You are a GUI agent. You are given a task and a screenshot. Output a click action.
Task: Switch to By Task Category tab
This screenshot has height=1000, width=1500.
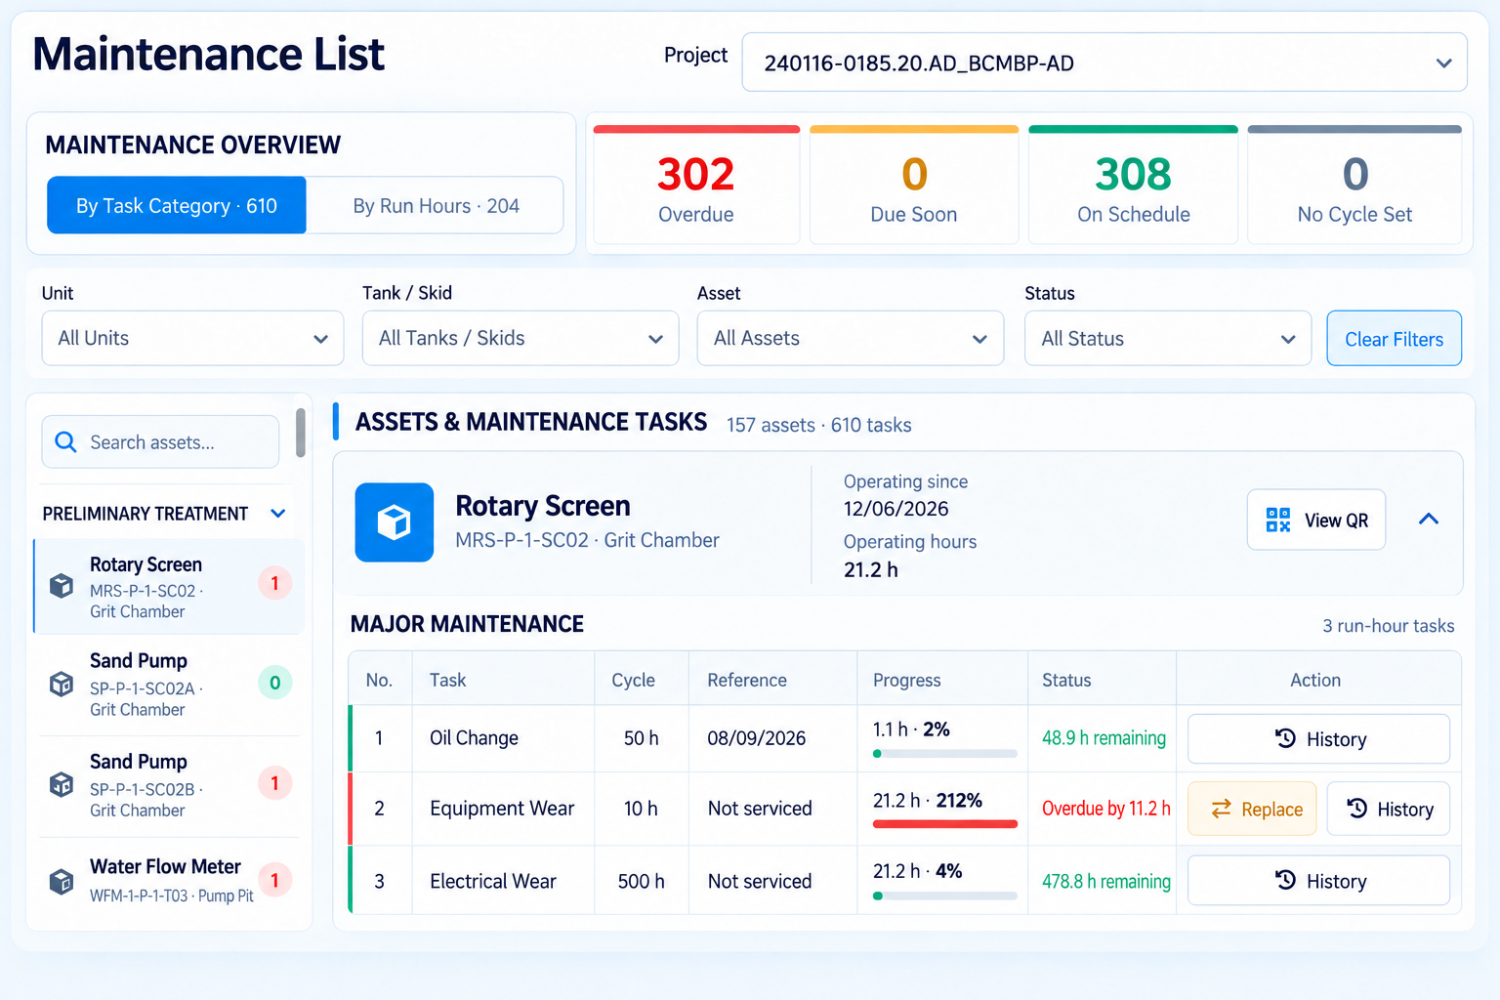click(x=177, y=206)
